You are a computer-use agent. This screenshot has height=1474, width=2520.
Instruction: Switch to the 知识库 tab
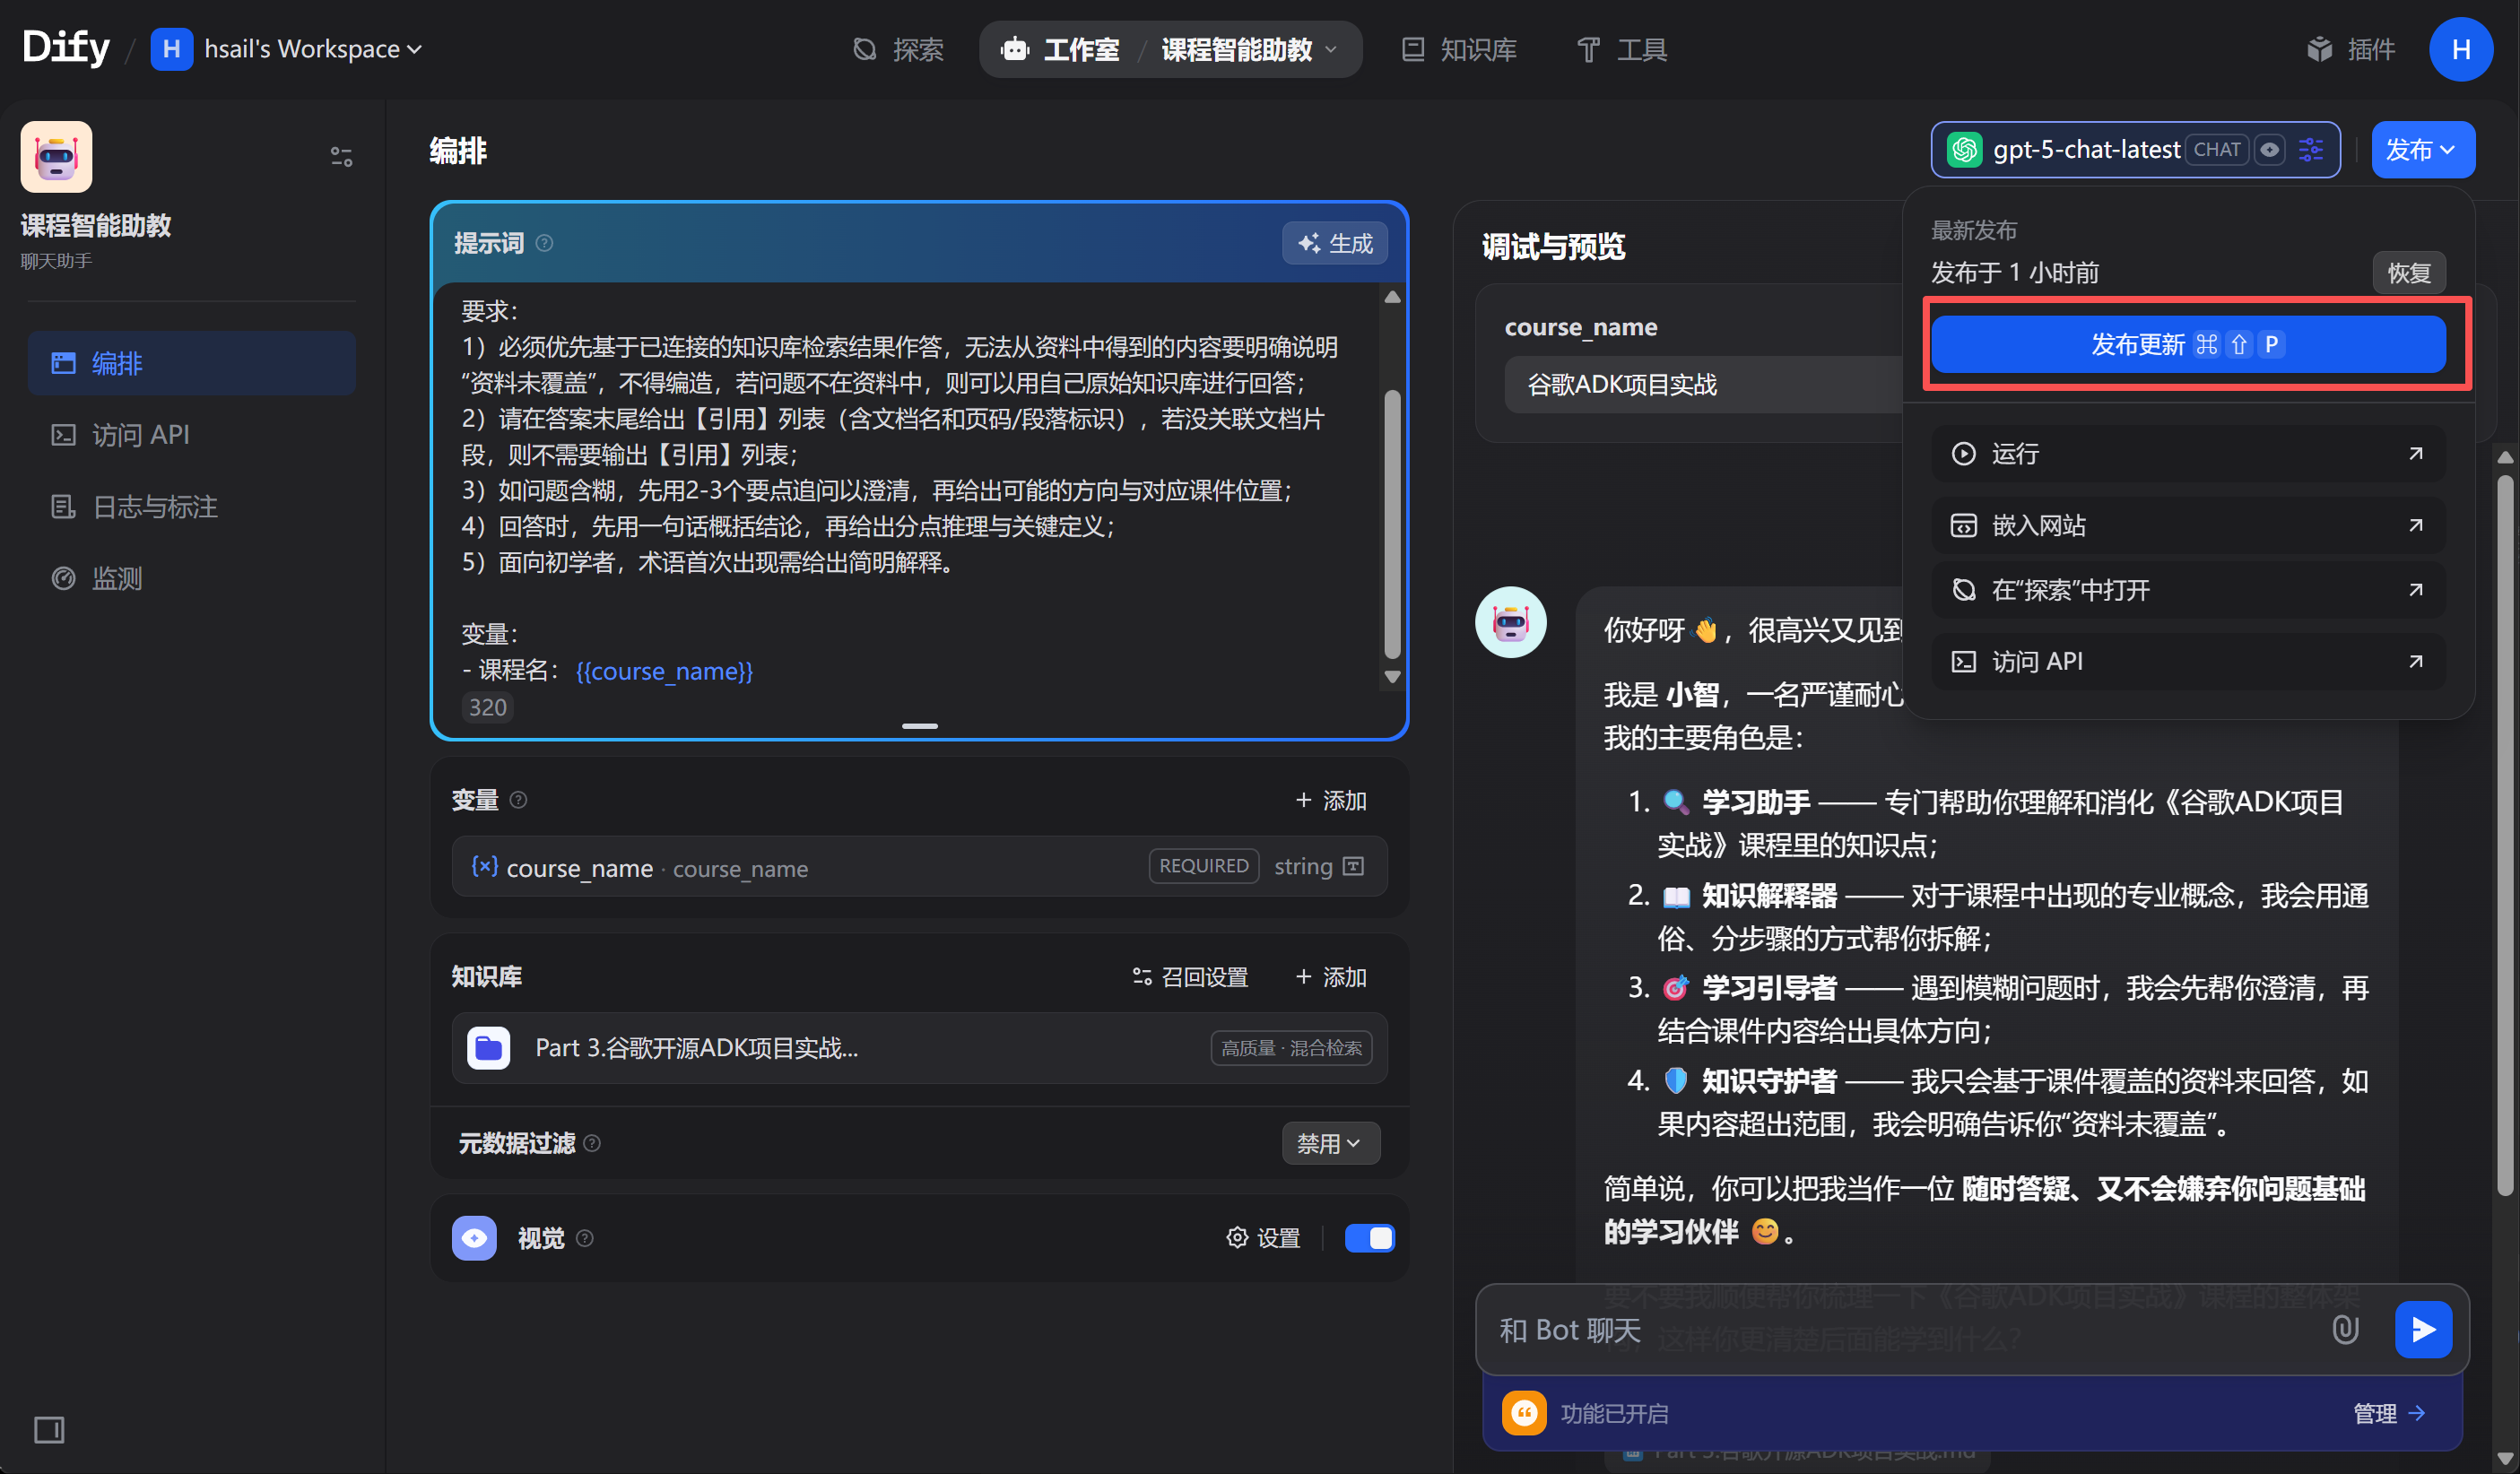coord(1459,49)
